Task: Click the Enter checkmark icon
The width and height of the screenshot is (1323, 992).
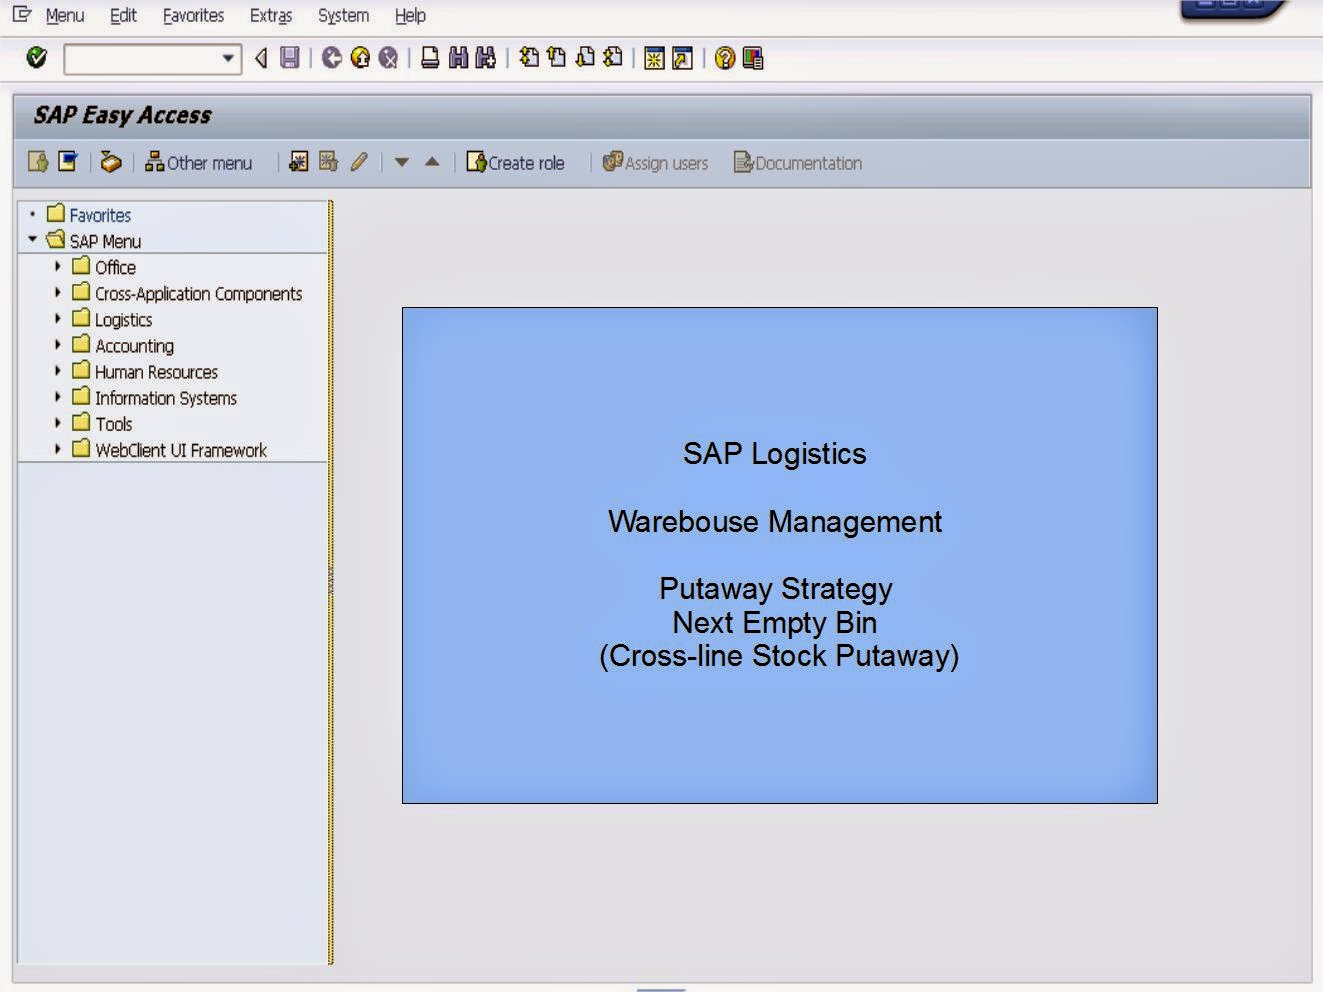Action: 35,58
